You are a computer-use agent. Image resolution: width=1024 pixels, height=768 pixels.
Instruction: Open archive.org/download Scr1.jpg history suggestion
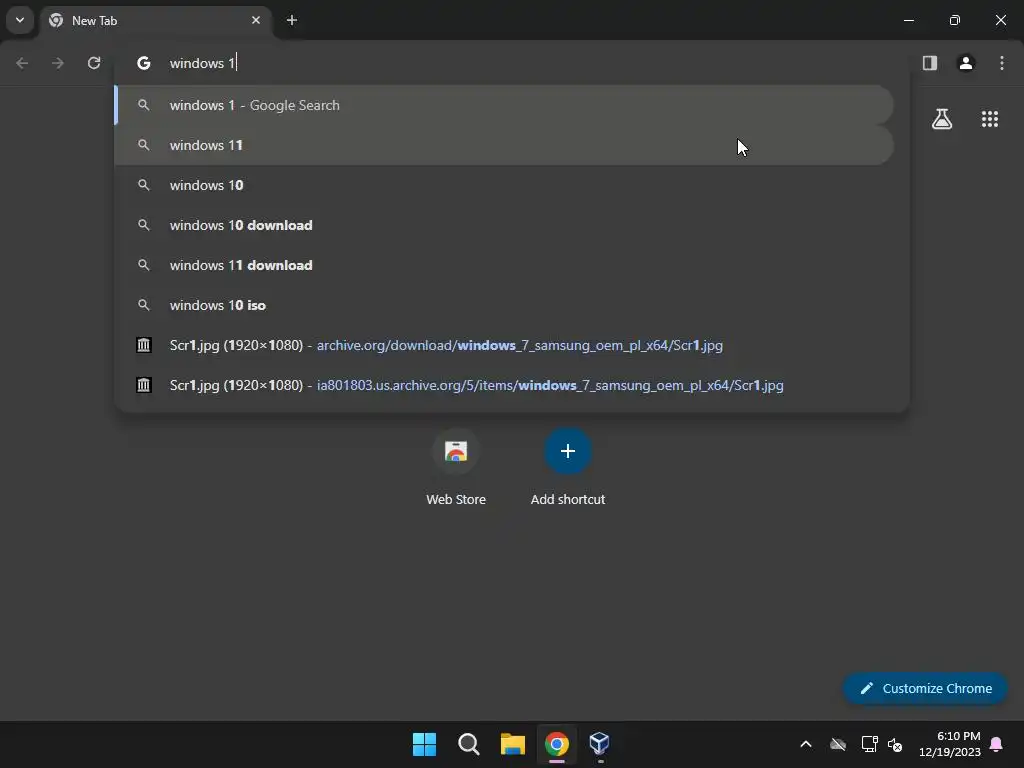[x=504, y=345]
